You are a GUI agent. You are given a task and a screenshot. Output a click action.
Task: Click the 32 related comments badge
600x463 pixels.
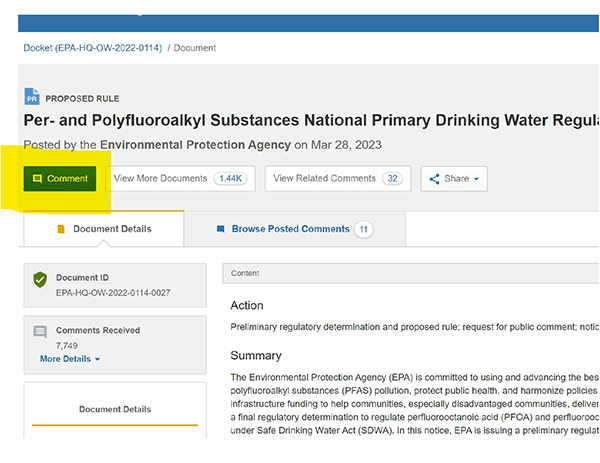pyautogui.click(x=392, y=178)
